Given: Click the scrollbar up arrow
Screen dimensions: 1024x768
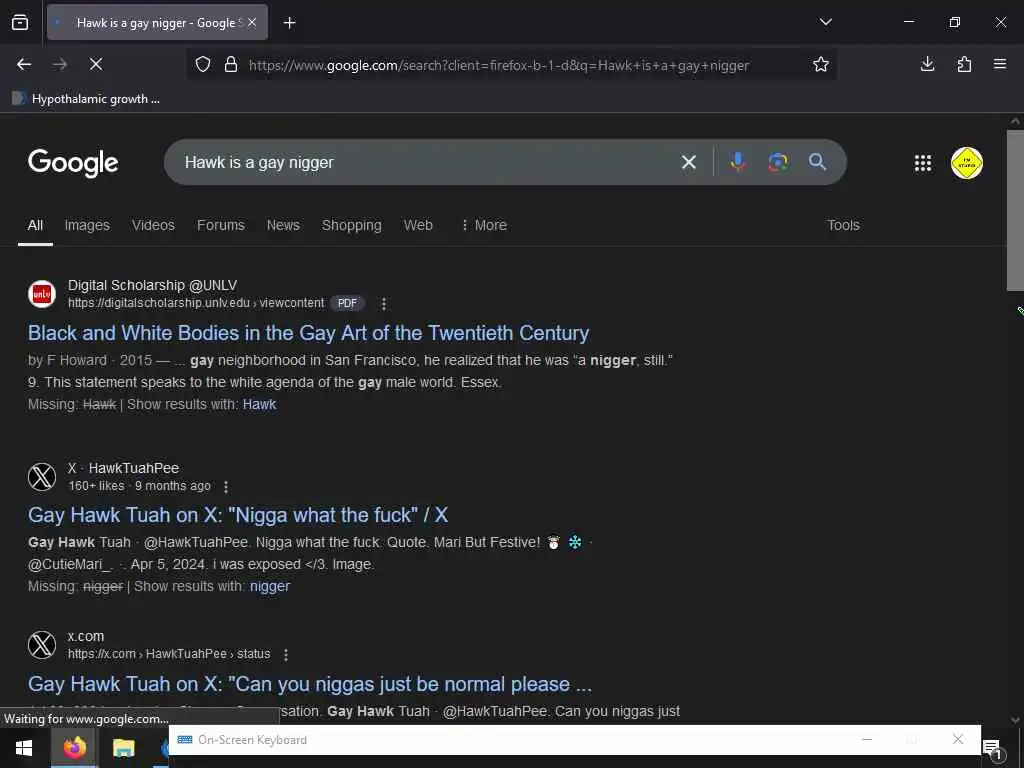Looking at the screenshot, I should [x=1015, y=121].
